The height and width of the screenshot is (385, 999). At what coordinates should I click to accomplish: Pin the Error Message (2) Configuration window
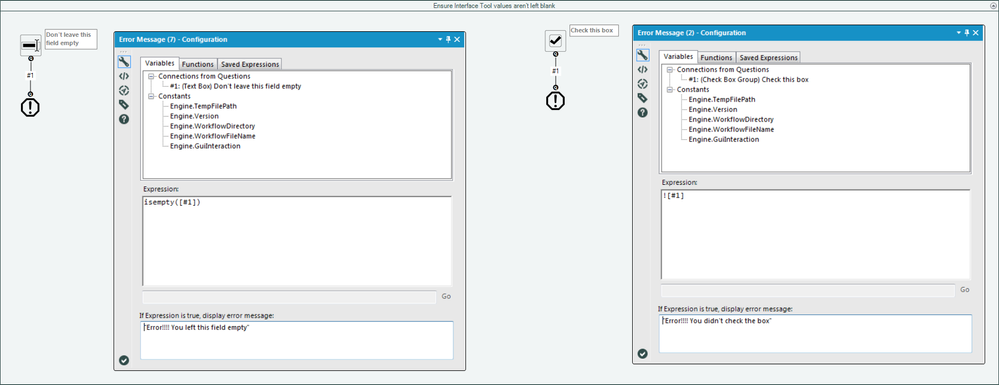(967, 33)
